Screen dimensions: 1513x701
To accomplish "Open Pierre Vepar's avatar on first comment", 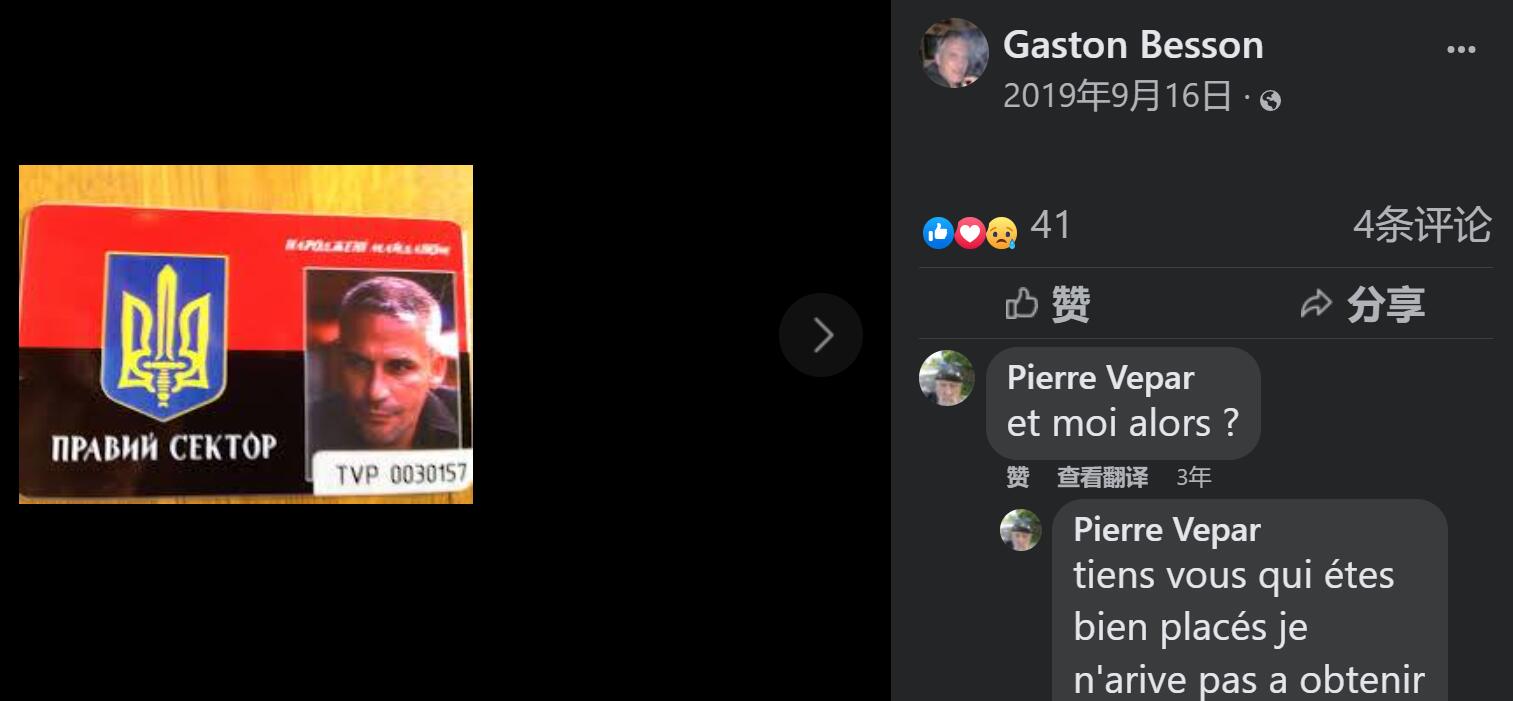I will [946, 378].
